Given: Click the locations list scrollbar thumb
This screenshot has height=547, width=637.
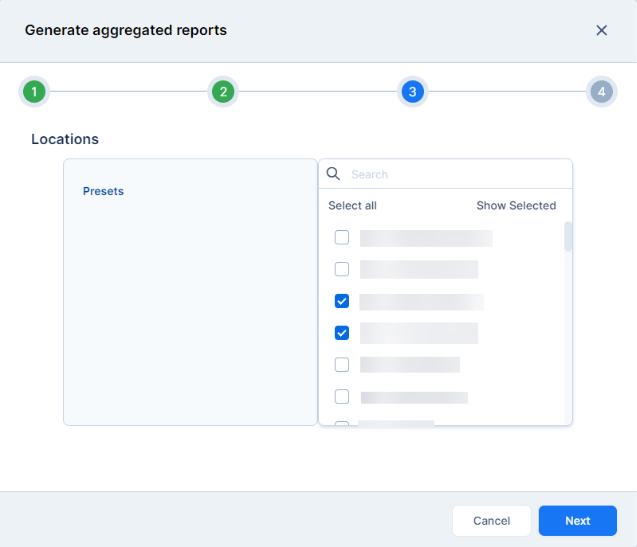Looking at the screenshot, I should 568,237.
